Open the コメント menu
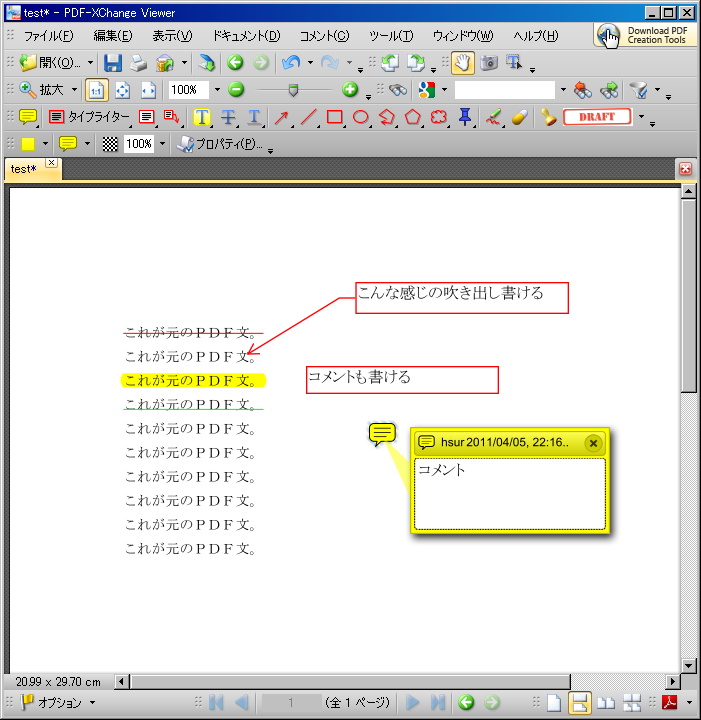 [324, 36]
